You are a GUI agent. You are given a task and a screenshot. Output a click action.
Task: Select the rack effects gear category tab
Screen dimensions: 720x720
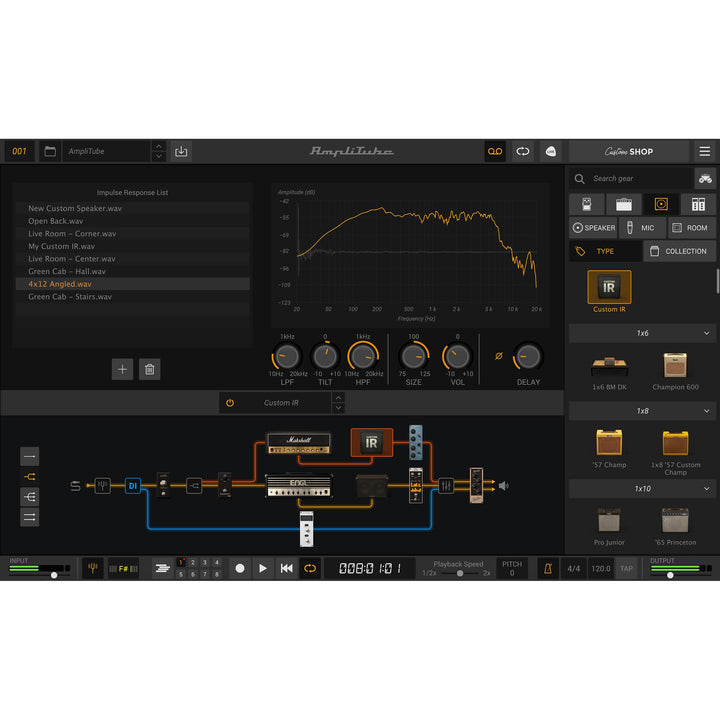point(698,204)
